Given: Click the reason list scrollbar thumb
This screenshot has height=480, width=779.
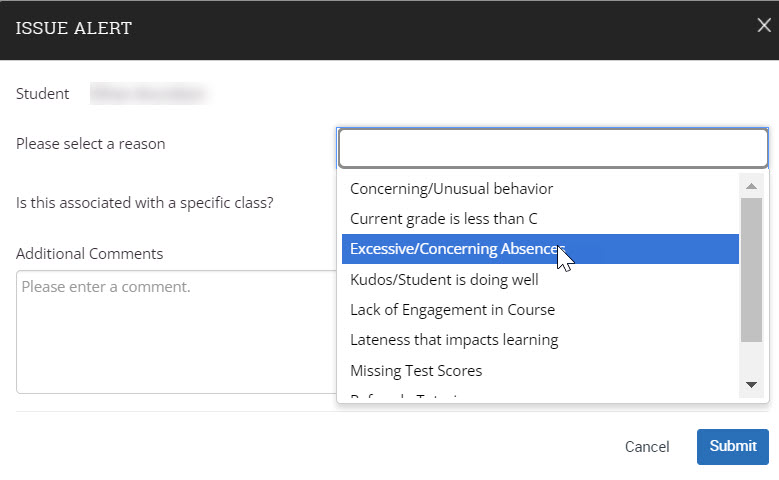Looking at the screenshot, I should pyautogui.click(x=751, y=270).
